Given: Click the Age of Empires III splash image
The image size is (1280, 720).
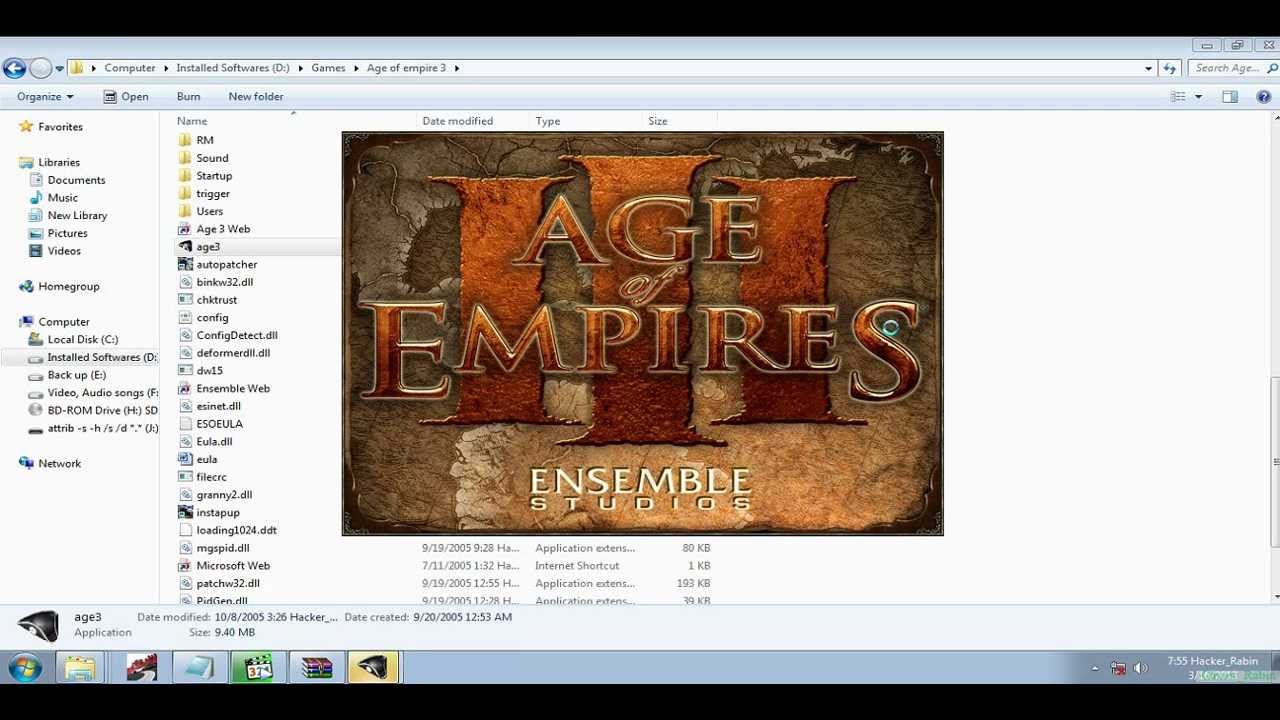Looking at the screenshot, I should coord(643,334).
